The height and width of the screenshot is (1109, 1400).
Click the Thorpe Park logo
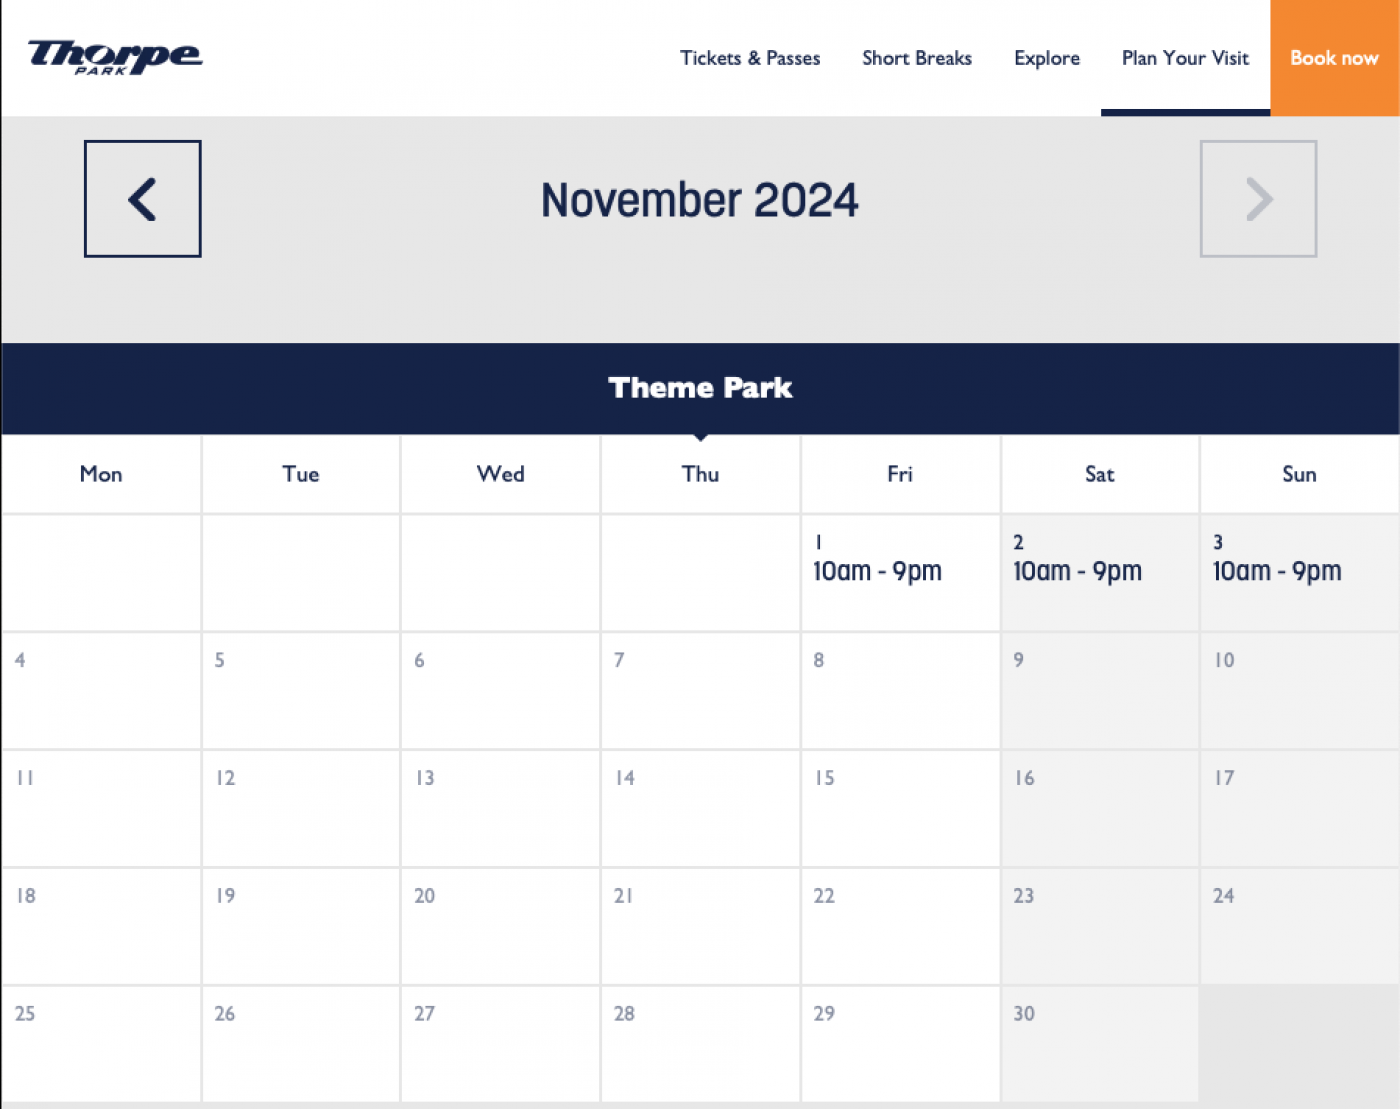115,57
